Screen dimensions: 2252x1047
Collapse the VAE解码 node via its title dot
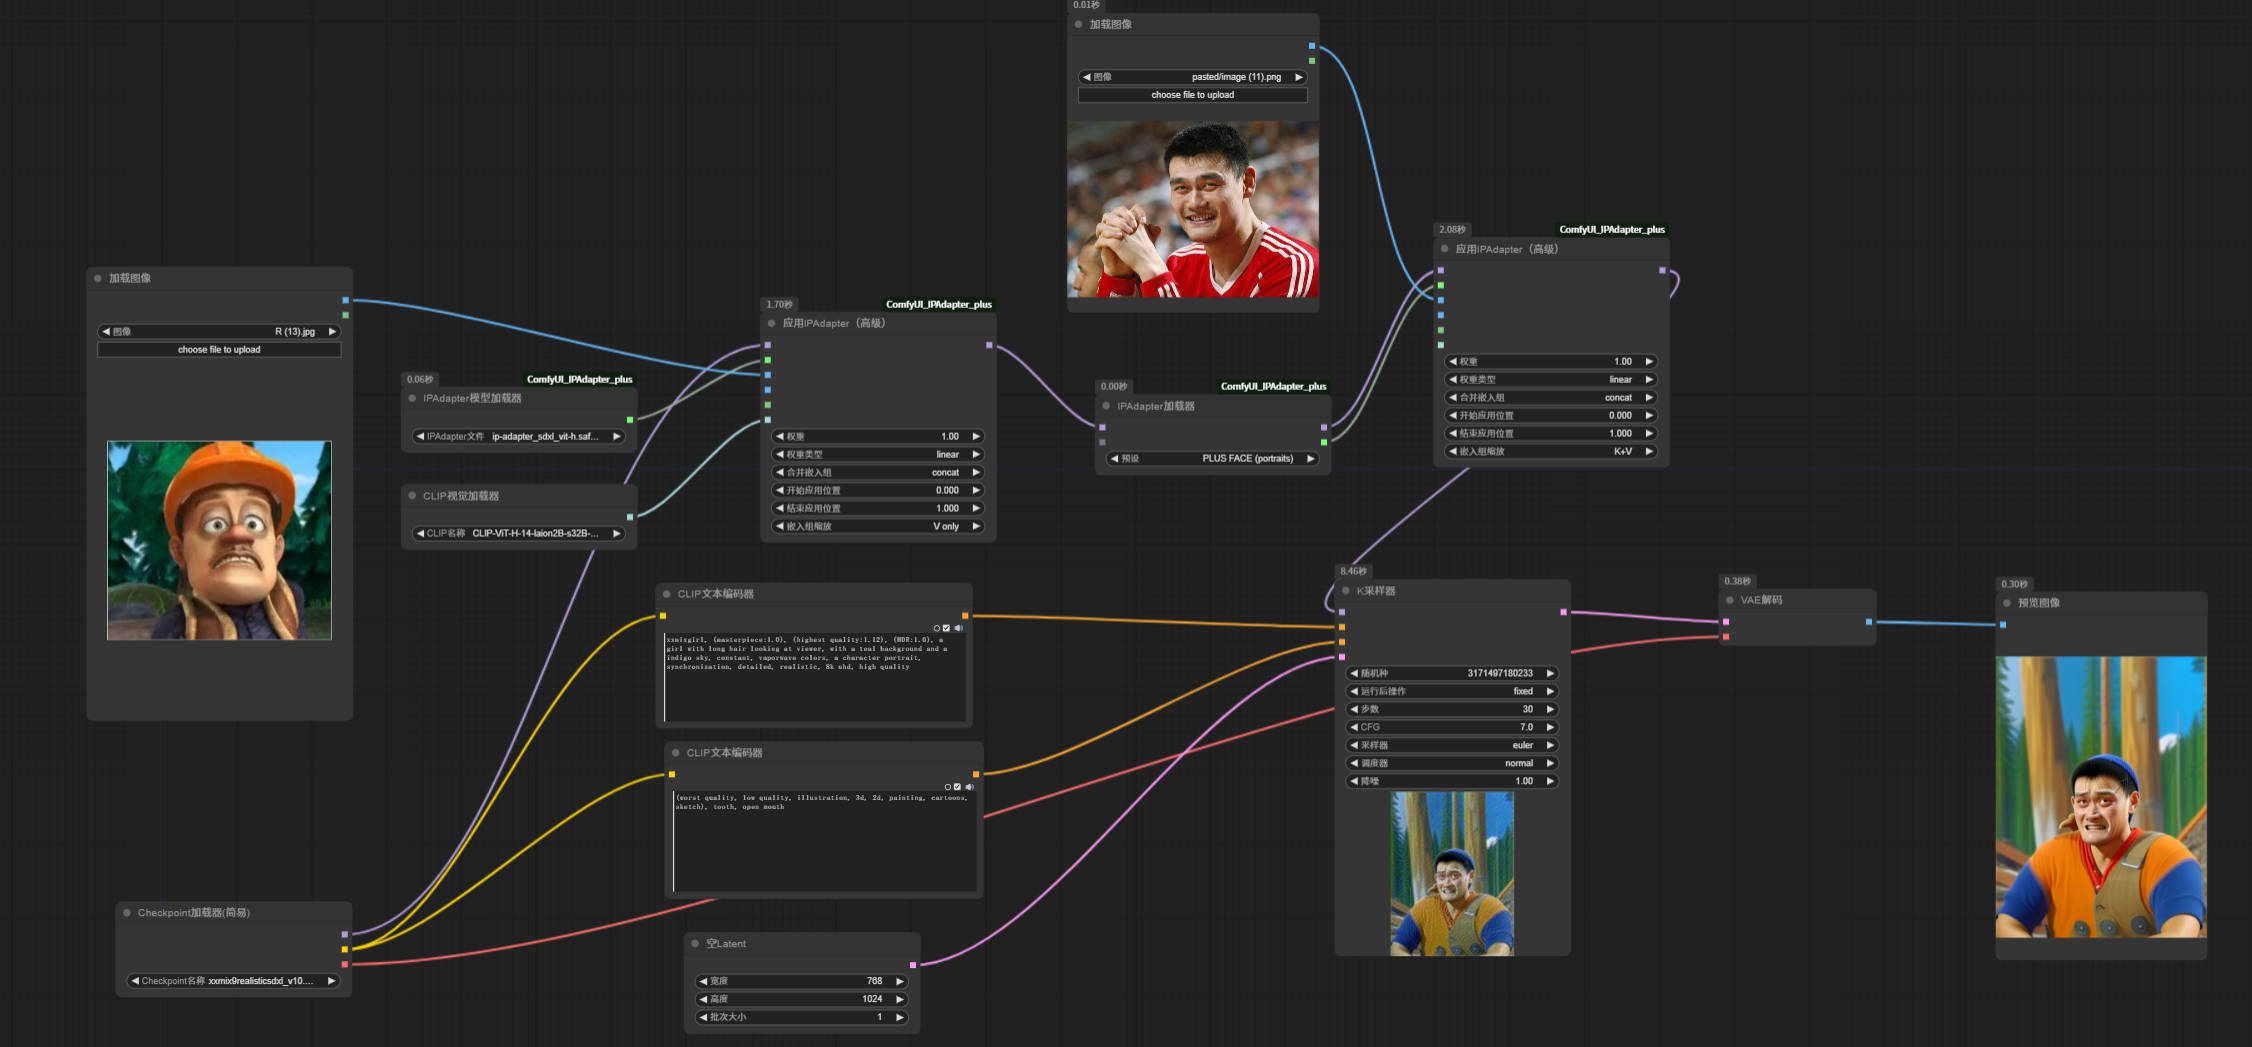(x=1730, y=600)
